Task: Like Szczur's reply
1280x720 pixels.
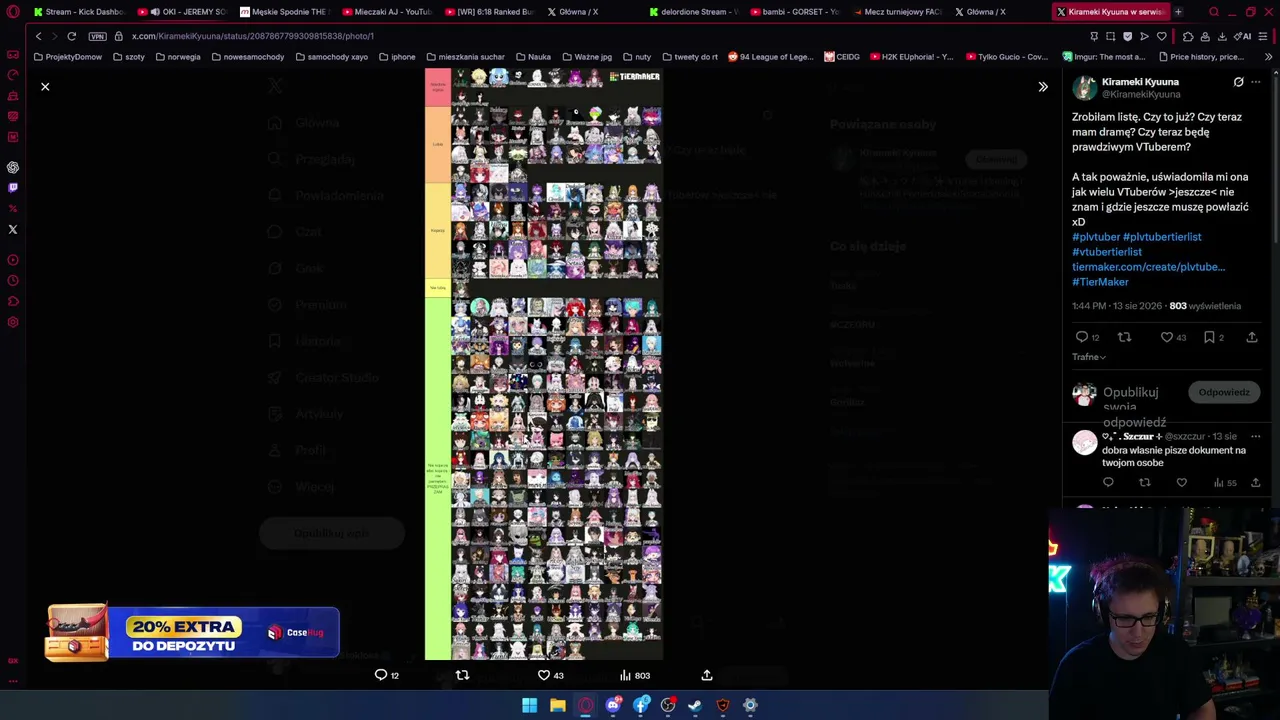Action: [x=1181, y=483]
